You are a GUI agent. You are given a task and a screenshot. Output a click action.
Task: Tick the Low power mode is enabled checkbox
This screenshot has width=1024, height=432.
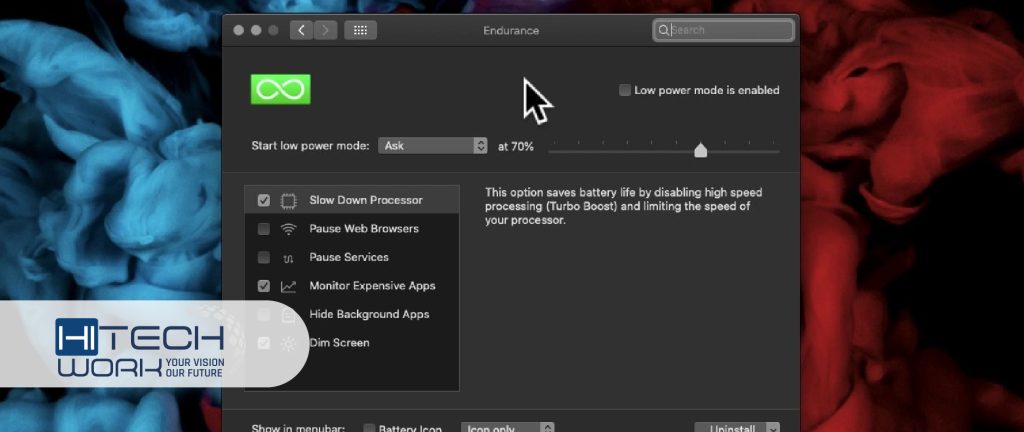coord(625,90)
